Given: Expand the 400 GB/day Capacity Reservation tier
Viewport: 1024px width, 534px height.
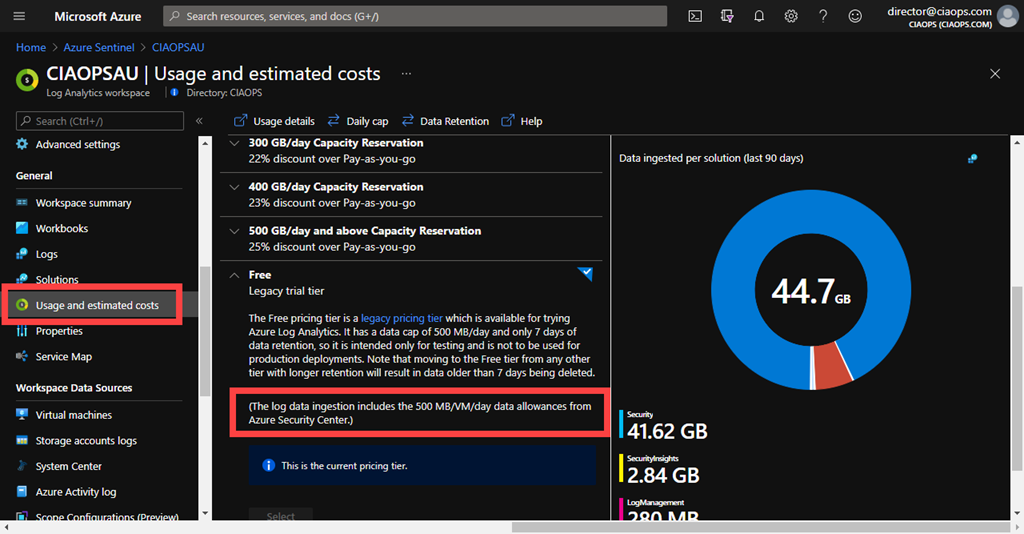Looking at the screenshot, I should pos(234,187).
